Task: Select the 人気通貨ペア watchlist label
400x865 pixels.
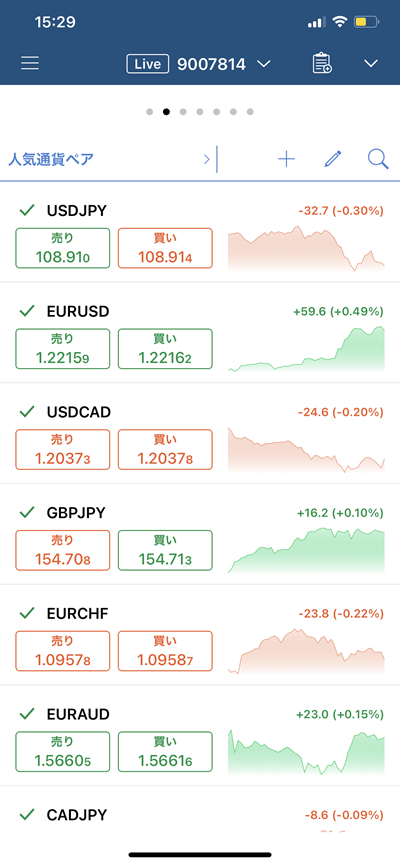Action: (x=51, y=159)
